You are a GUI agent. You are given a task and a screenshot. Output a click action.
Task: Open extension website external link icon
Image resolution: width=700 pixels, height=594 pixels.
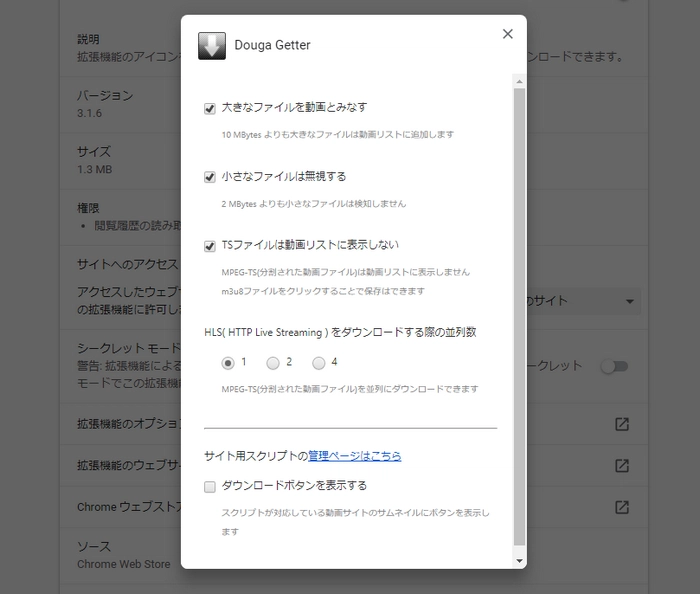[x=622, y=466]
